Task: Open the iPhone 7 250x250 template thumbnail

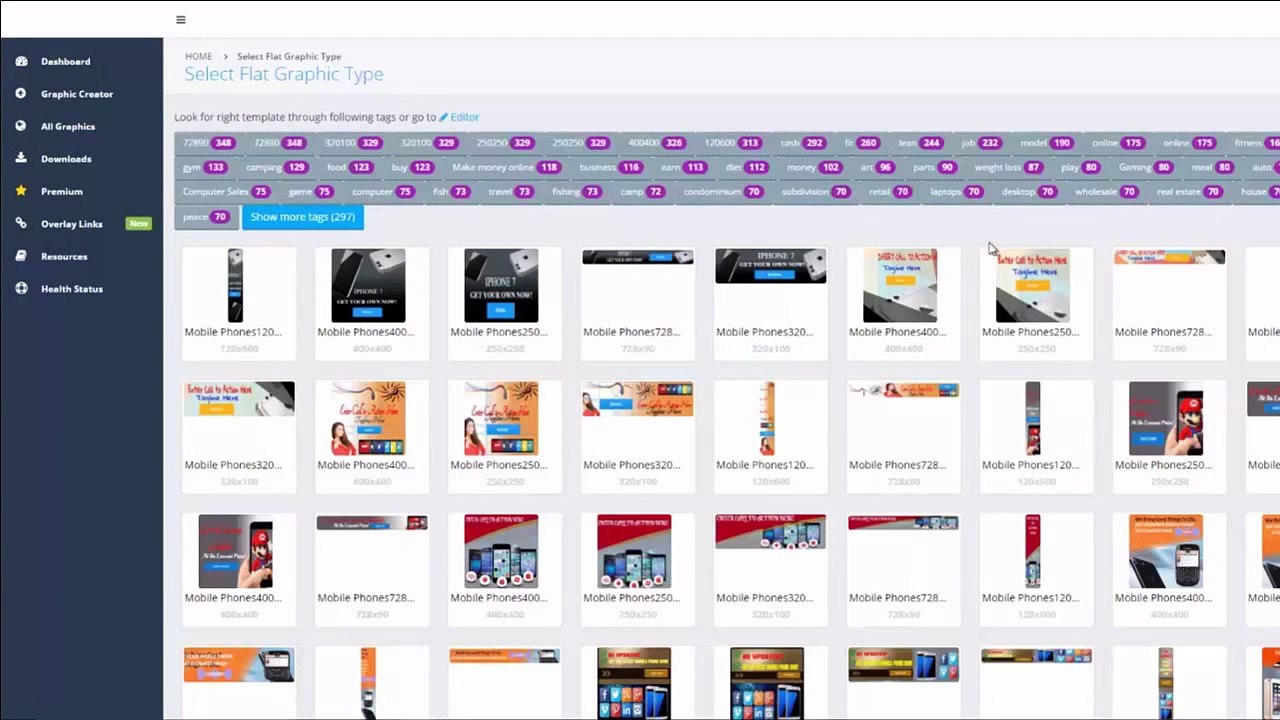Action: [x=501, y=286]
